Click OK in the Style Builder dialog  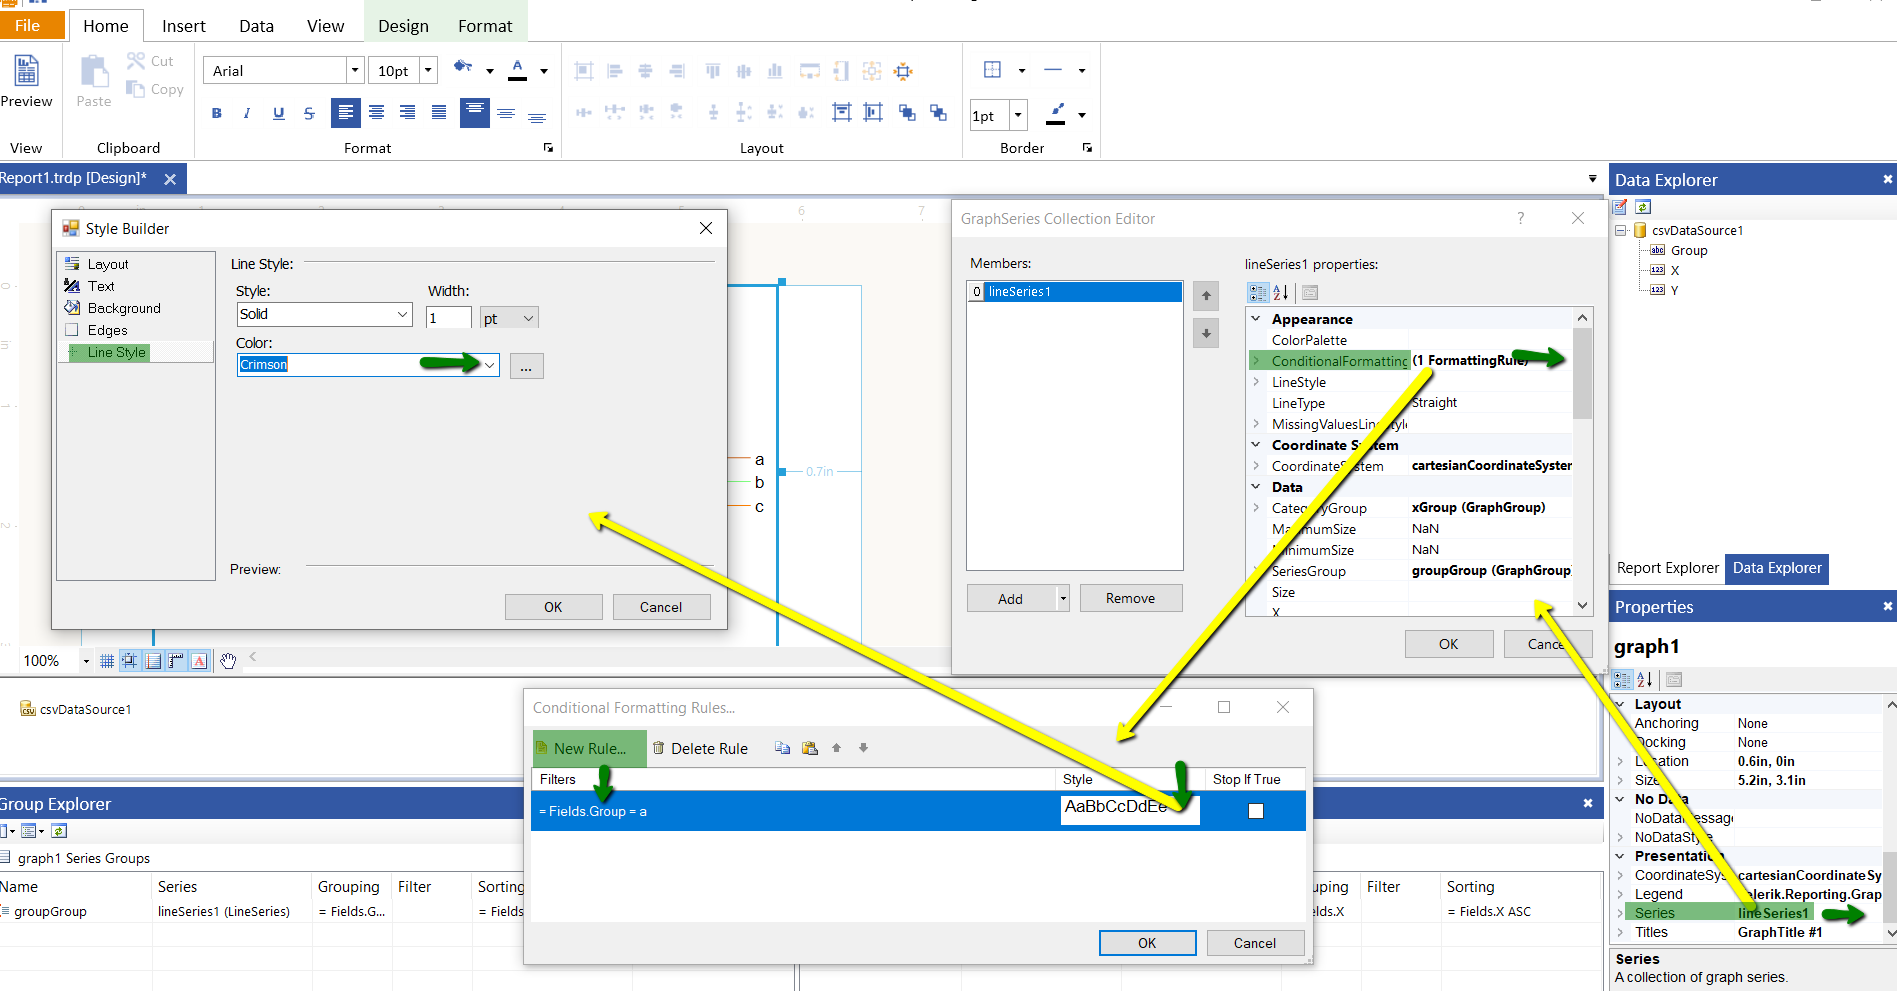[553, 607]
